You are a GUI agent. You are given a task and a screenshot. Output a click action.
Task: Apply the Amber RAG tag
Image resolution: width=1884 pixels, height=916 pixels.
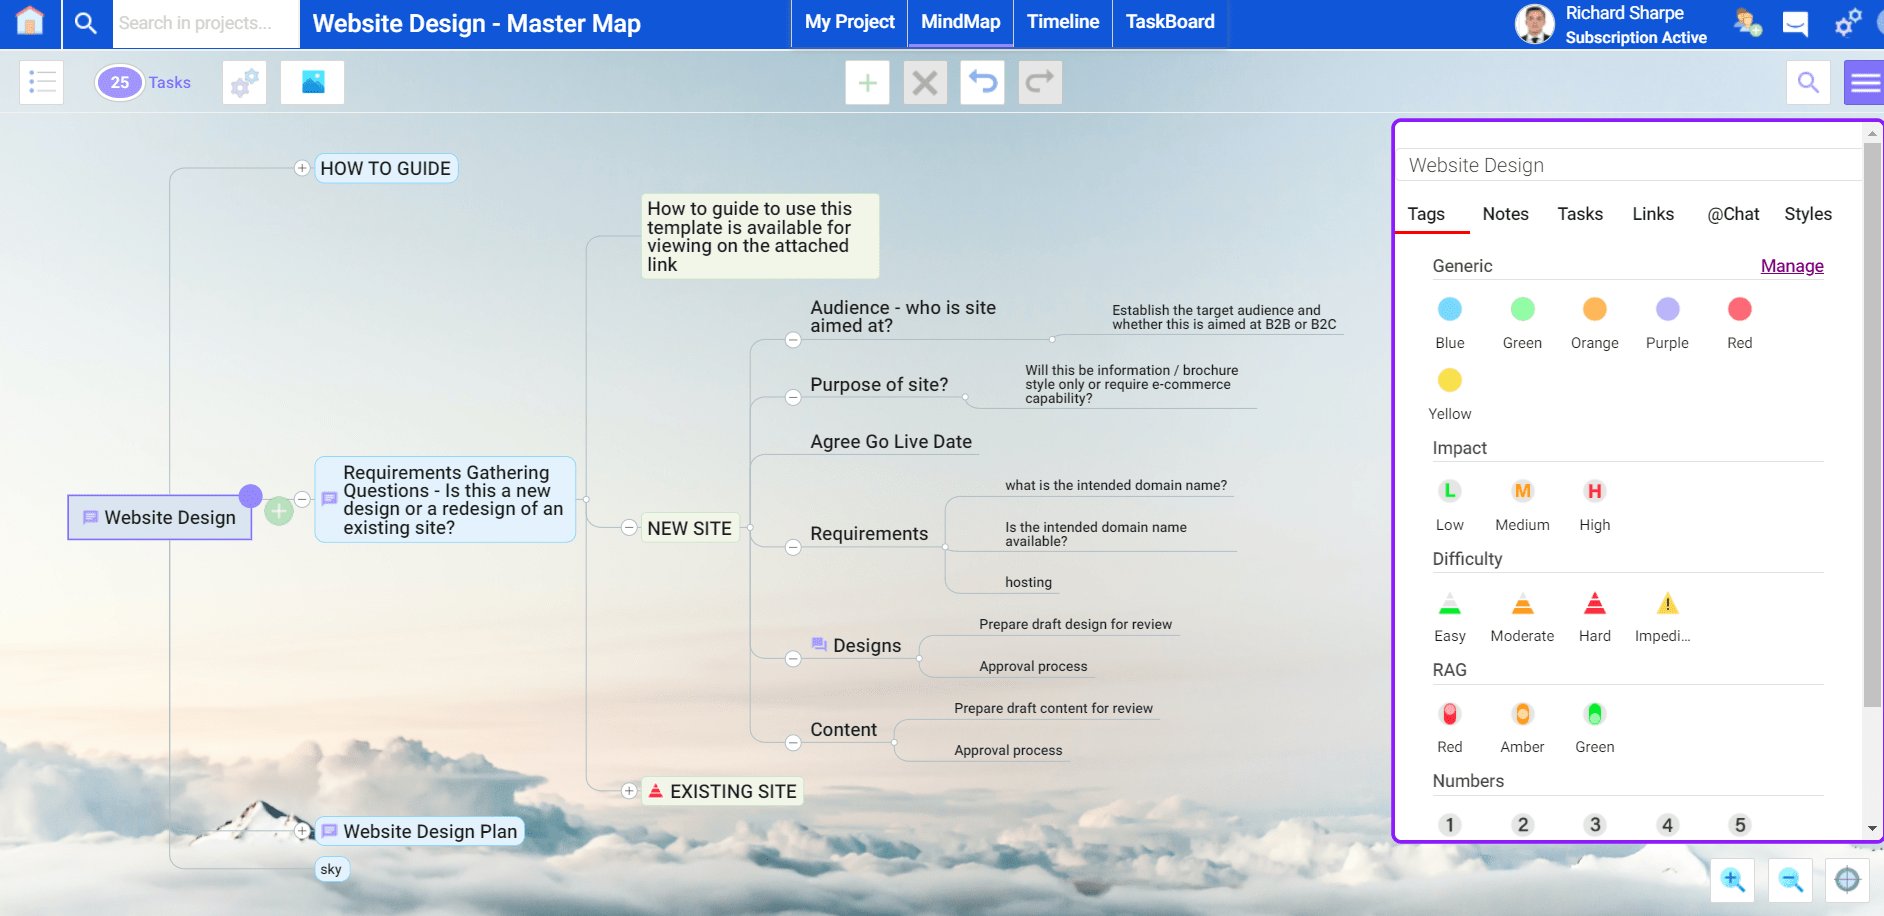click(x=1522, y=714)
